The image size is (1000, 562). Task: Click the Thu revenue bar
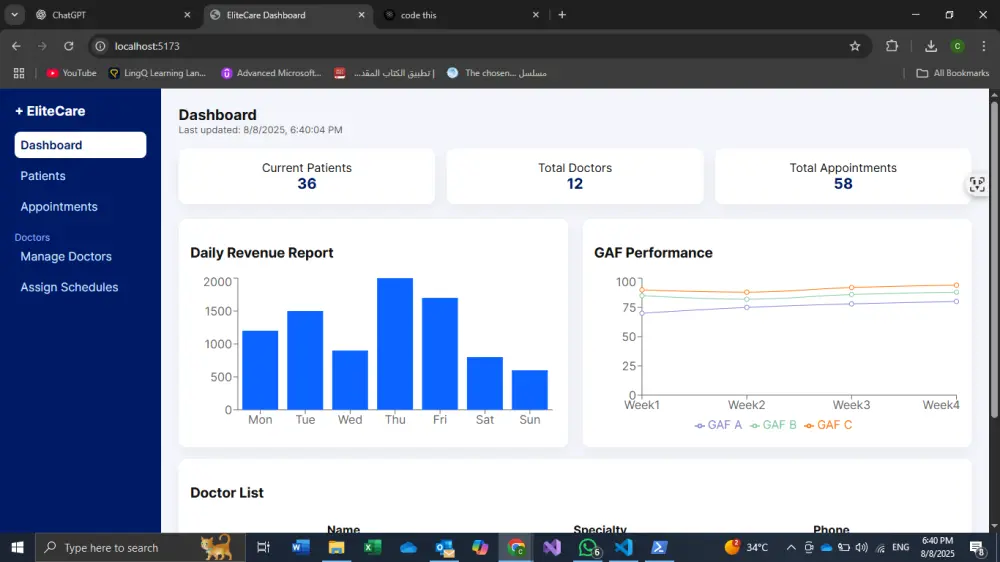coord(395,344)
